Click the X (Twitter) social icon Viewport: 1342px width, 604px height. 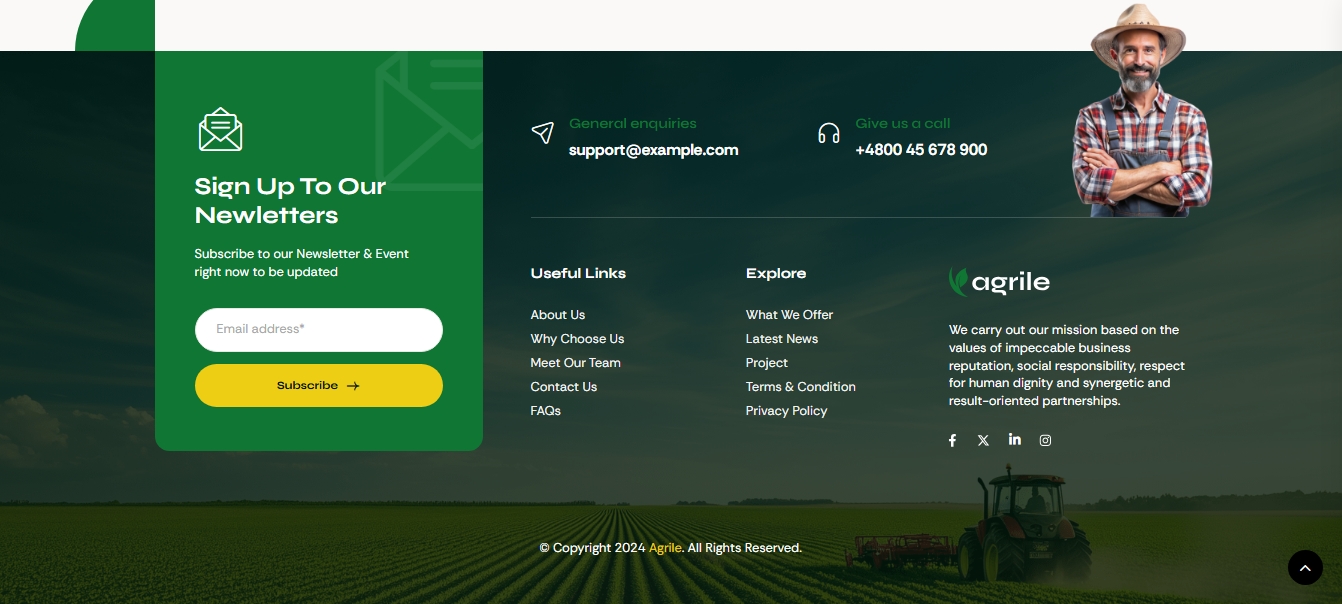click(983, 440)
